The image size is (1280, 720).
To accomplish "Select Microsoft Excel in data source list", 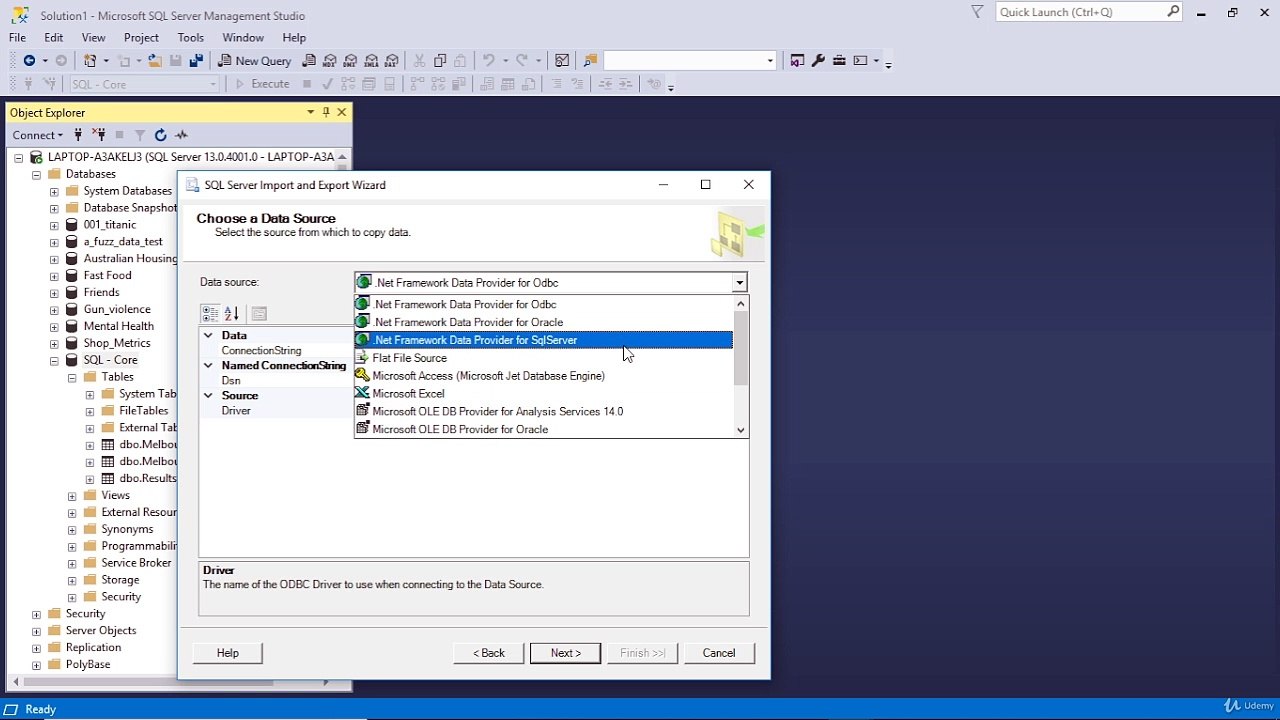I will click(x=544, y=394).
